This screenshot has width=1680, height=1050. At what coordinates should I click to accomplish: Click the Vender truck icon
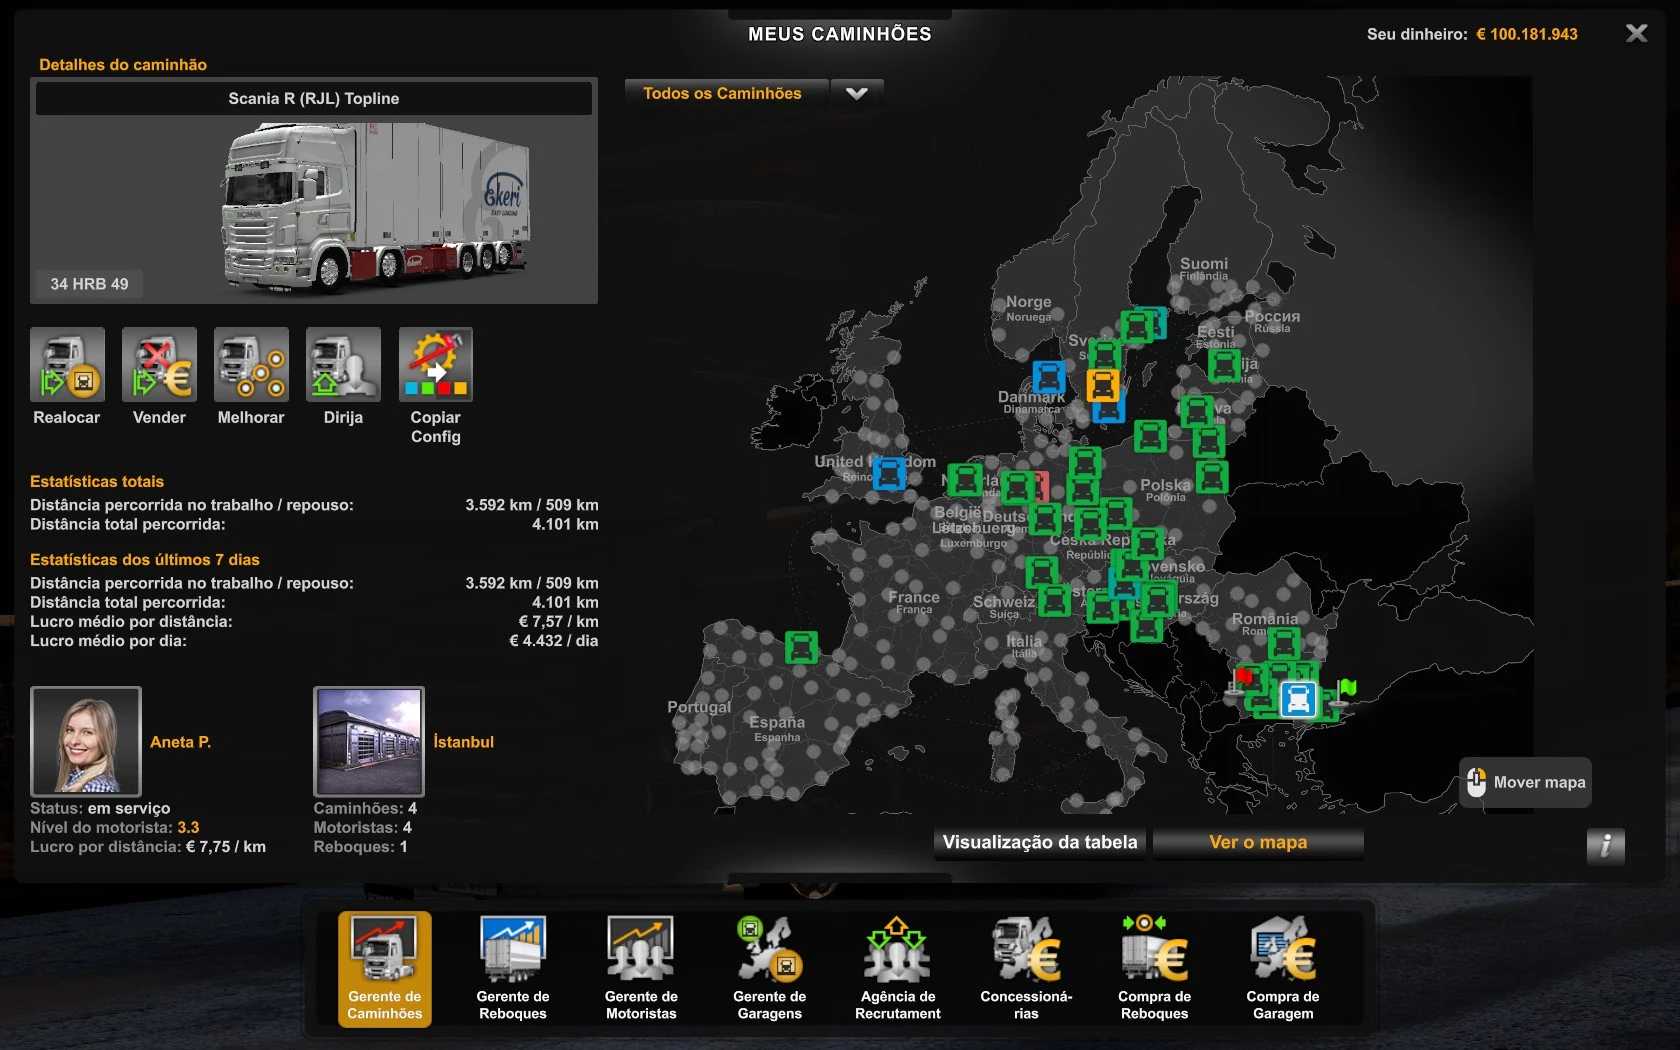click(159, 365)
